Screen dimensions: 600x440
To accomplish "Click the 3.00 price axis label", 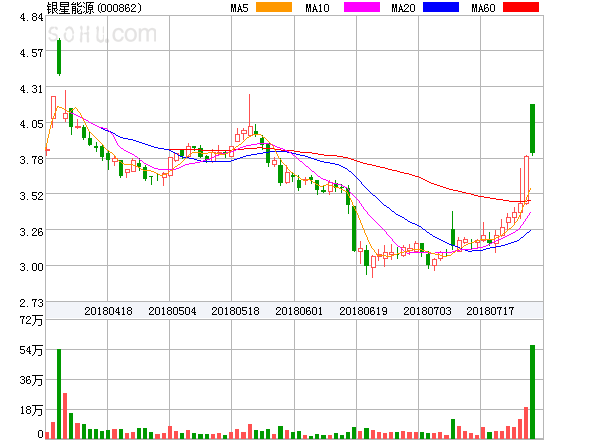I will point(31,267).
